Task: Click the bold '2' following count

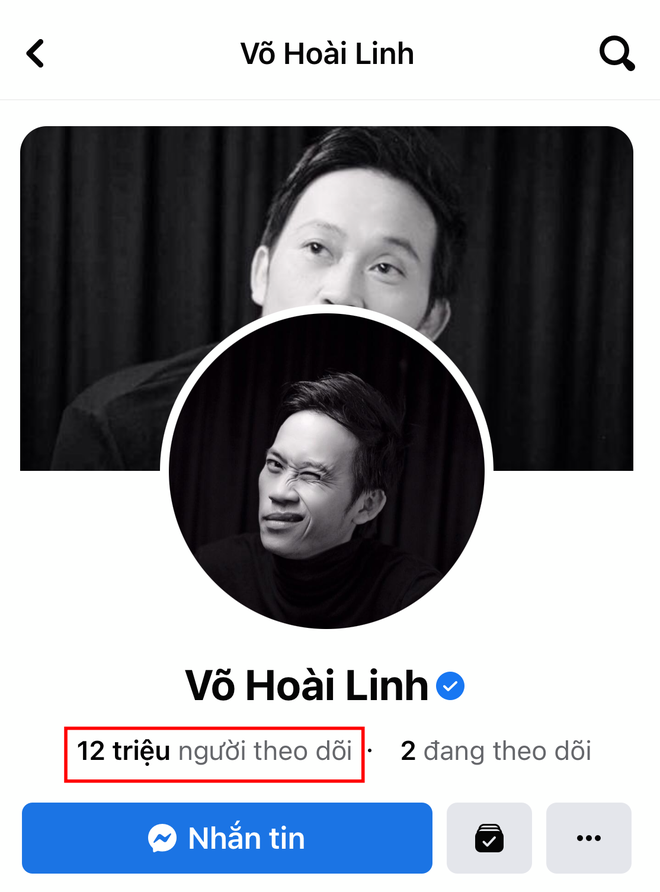Action: click(x=408, y=751)
